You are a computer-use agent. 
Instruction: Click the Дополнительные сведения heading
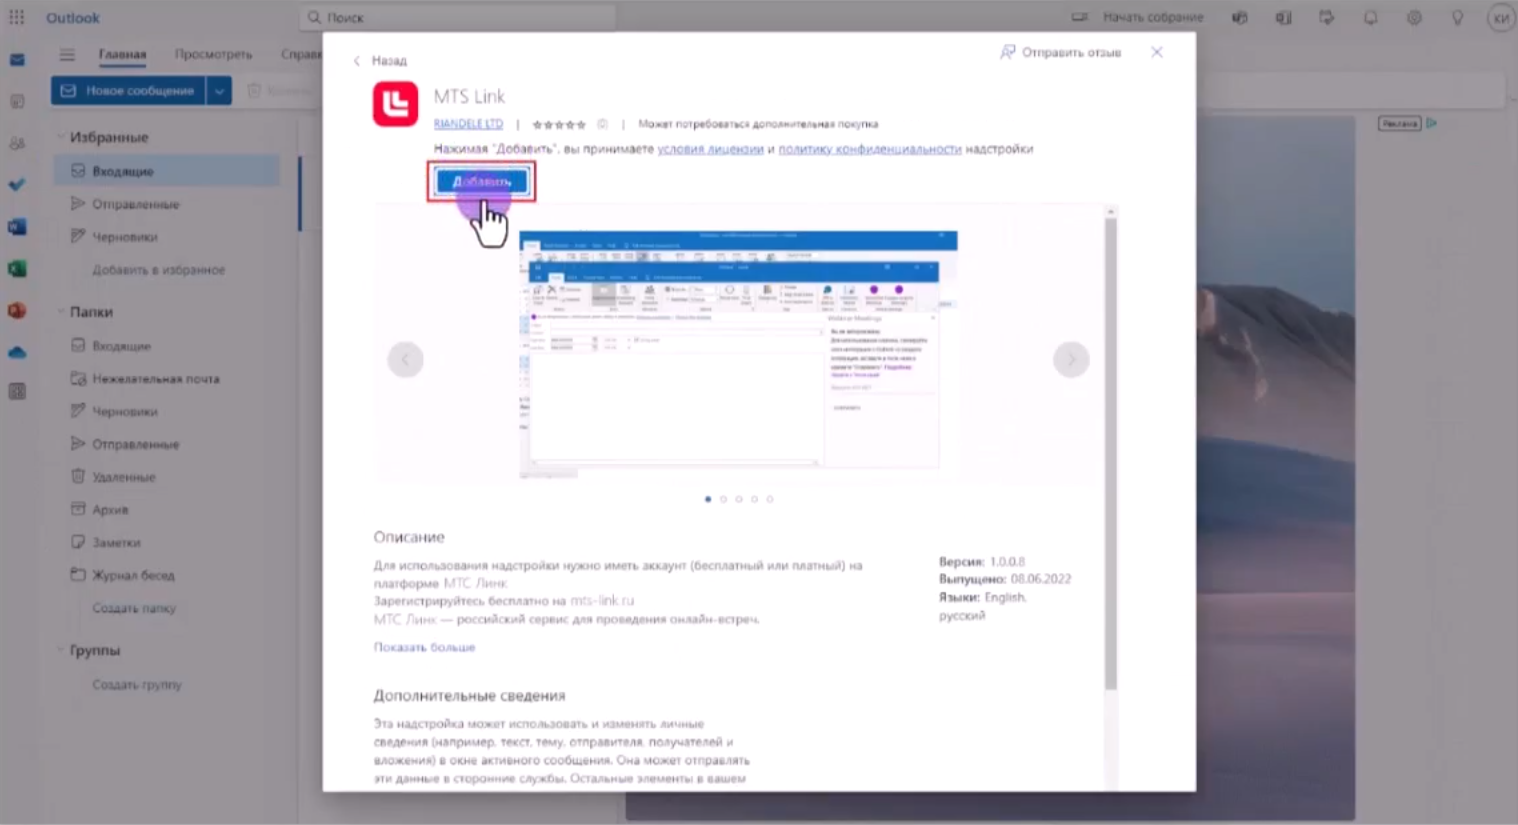tap(469, 695)
